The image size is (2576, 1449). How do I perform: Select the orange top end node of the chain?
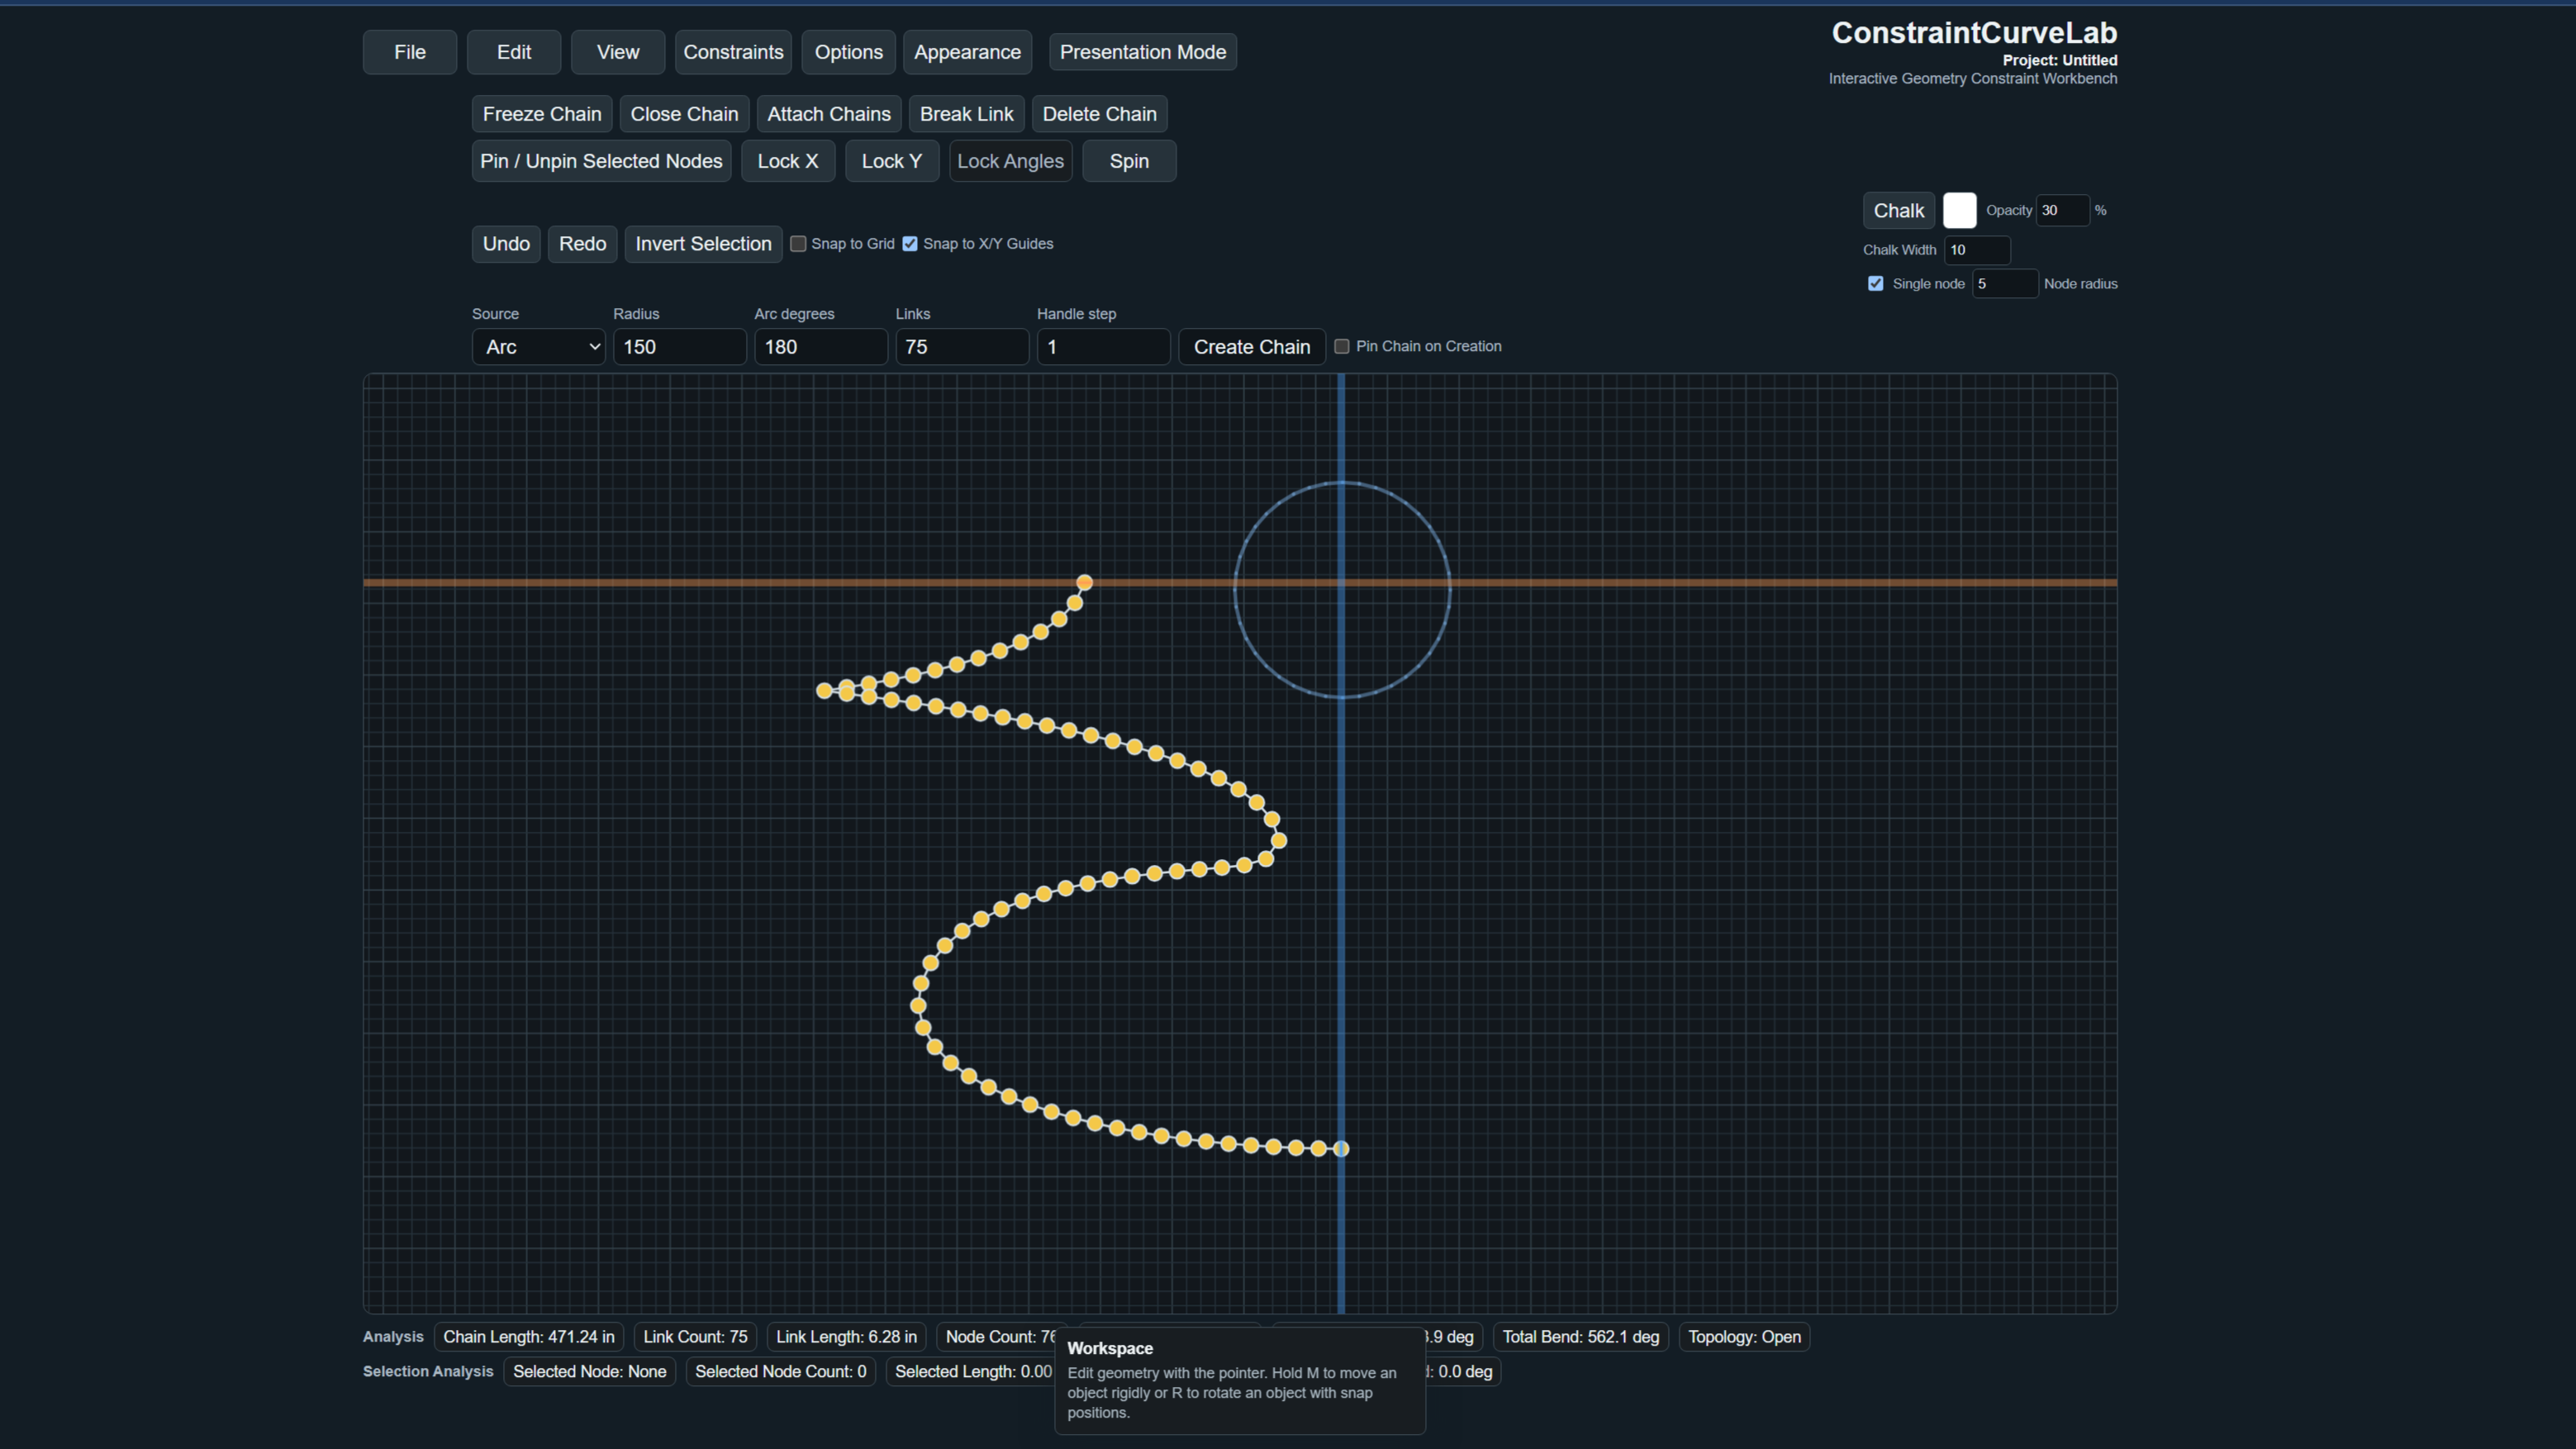pos(1084,582)
